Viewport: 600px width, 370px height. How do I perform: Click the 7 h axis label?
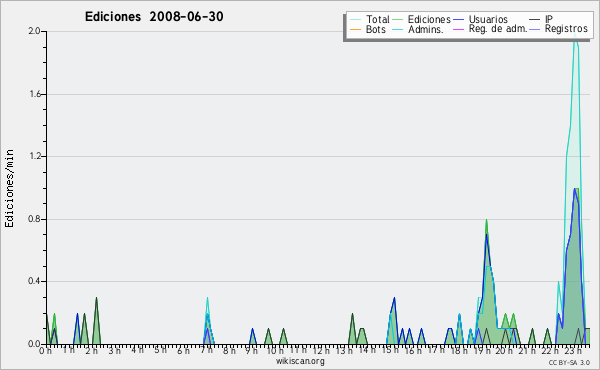(x=207, y=350)
